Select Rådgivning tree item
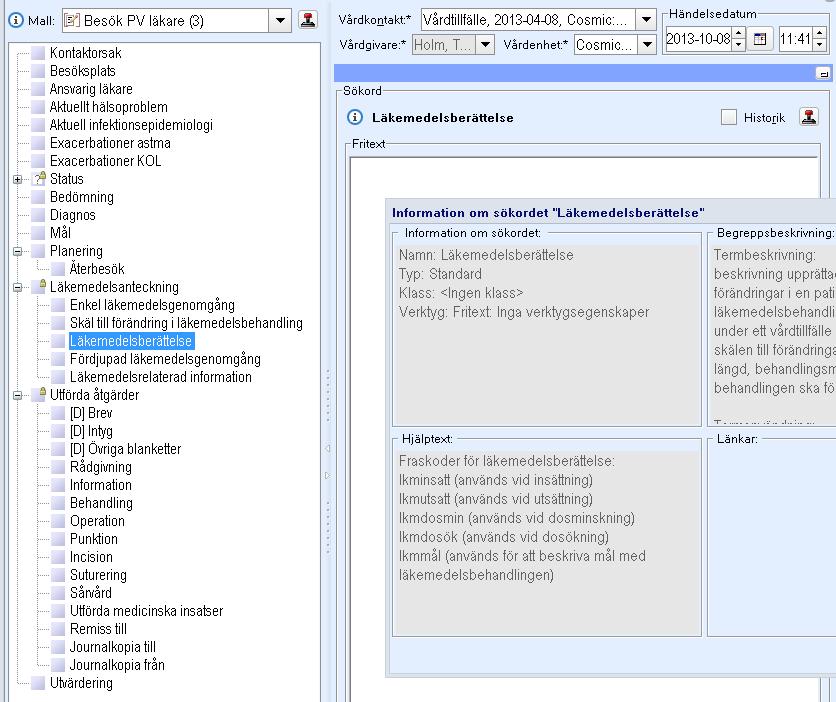 click(101, 467)
